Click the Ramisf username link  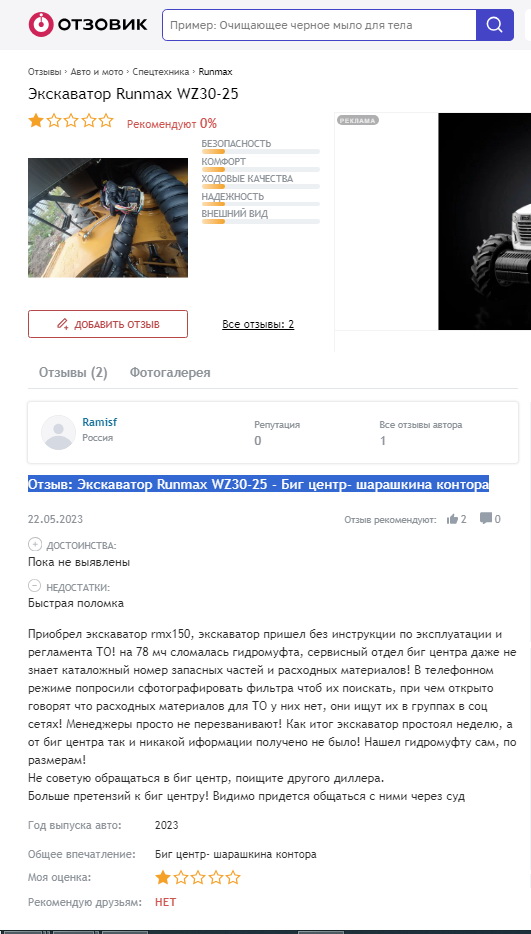[x=100, y=422]
